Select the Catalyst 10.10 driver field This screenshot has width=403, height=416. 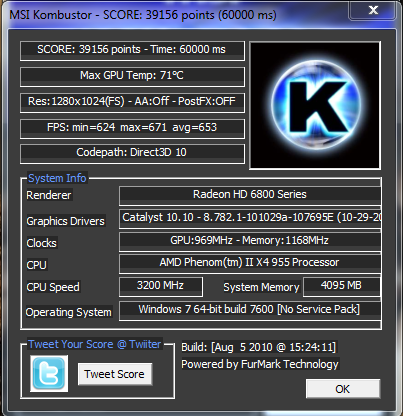tap(250, 218)
